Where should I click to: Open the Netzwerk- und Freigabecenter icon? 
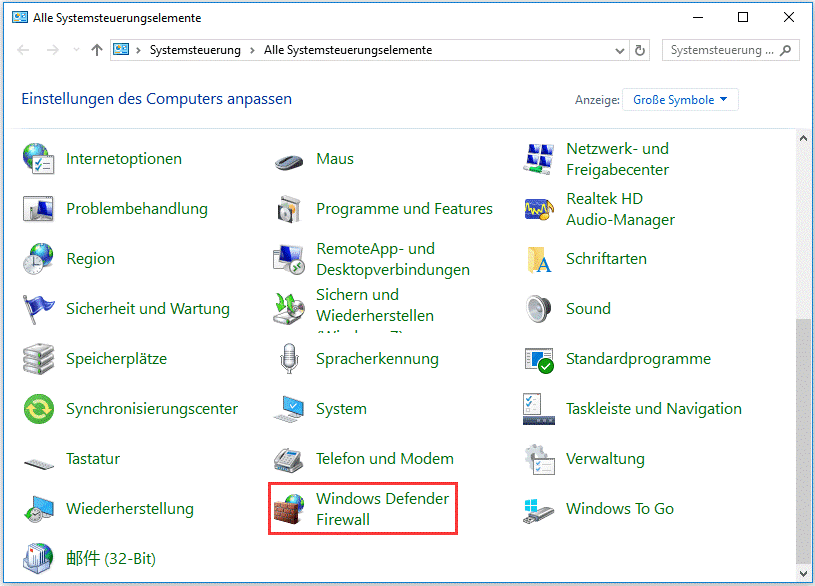pos(538,159)
